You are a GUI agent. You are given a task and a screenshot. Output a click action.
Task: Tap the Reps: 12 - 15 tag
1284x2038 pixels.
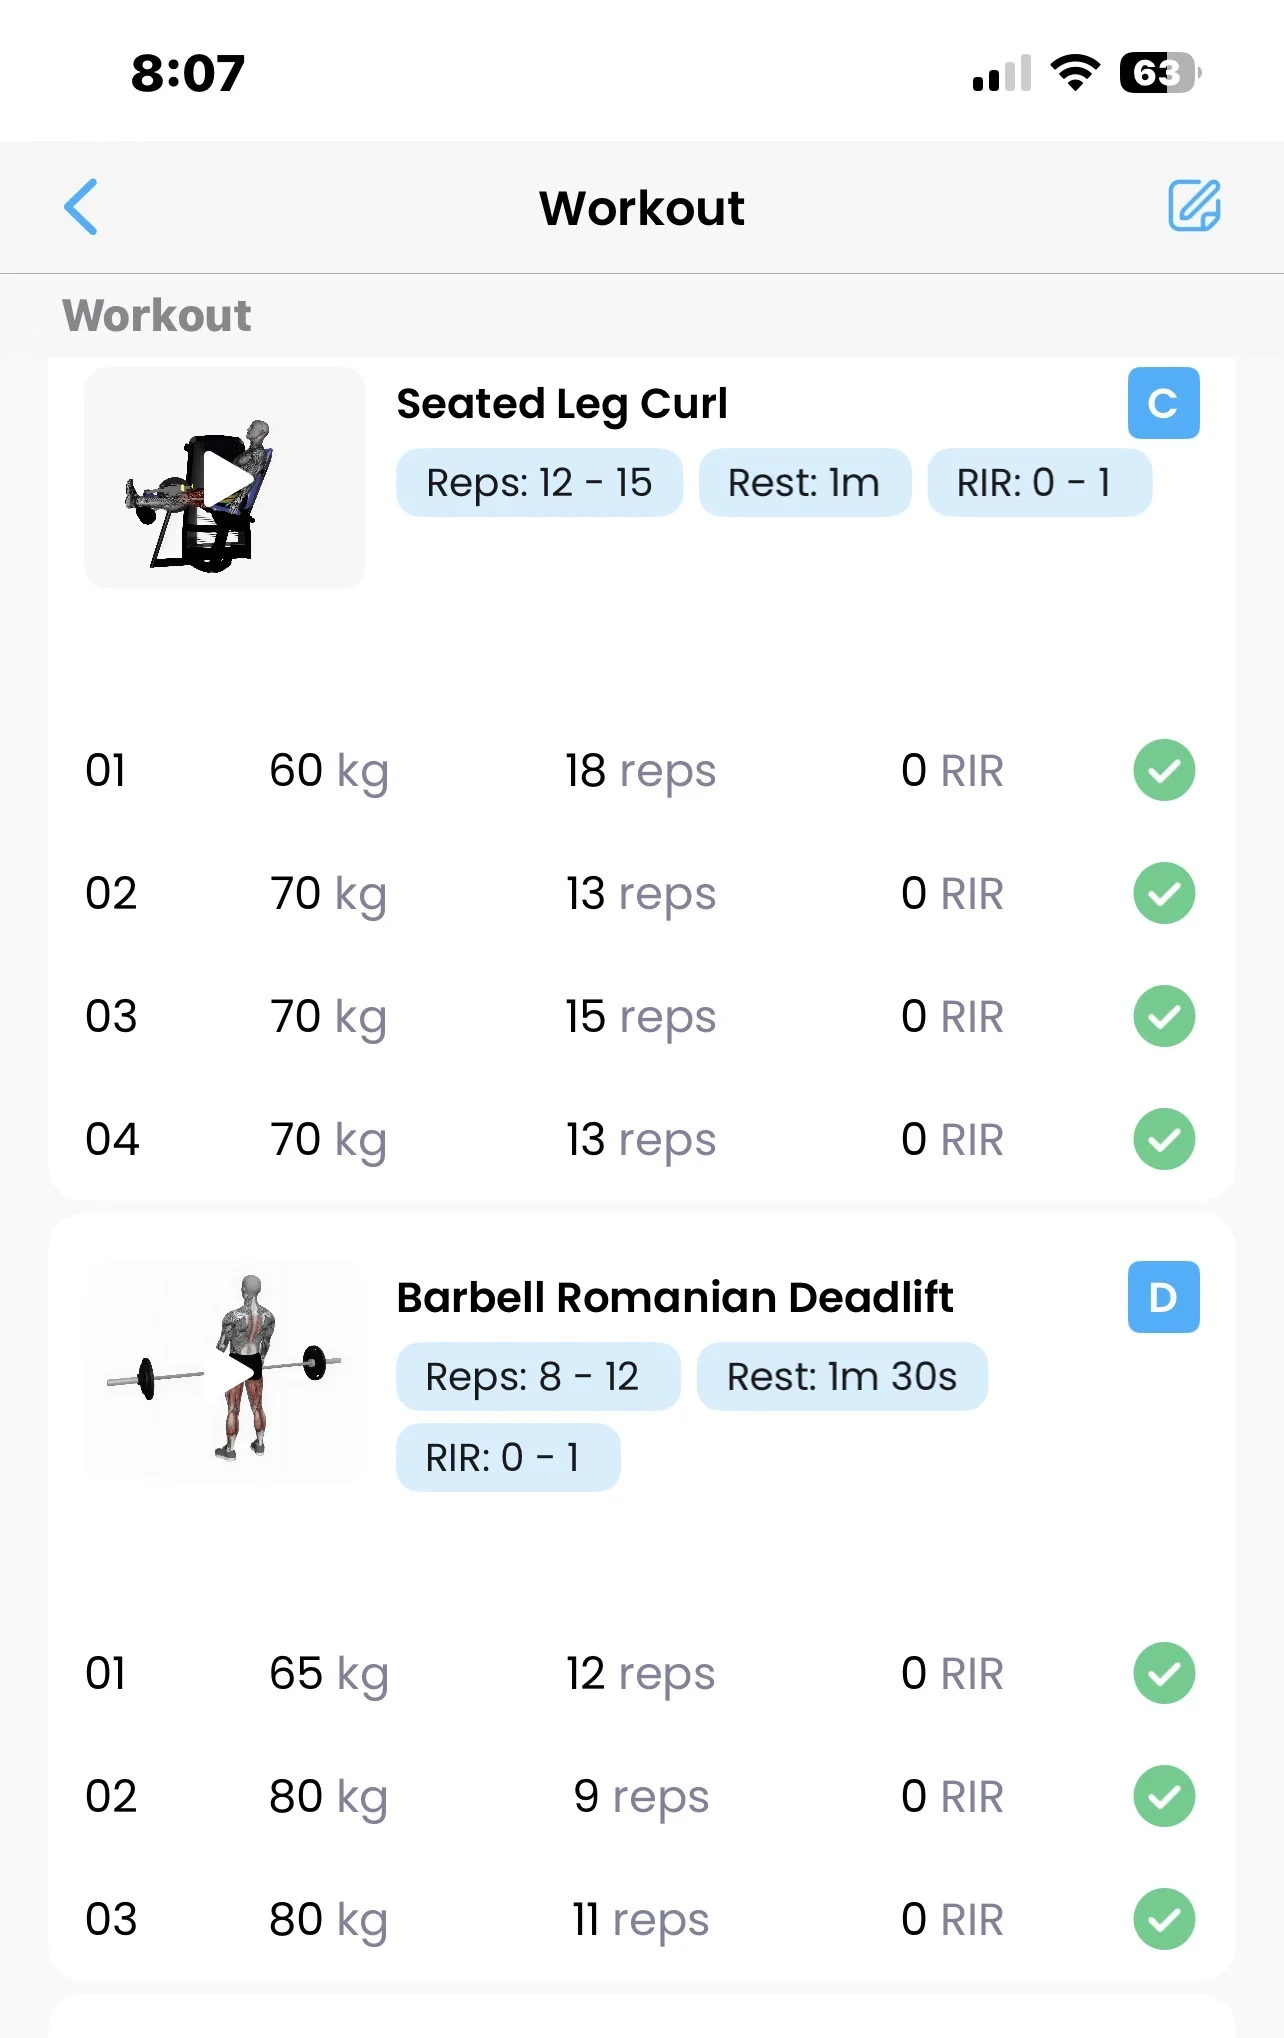click(539, 483)
